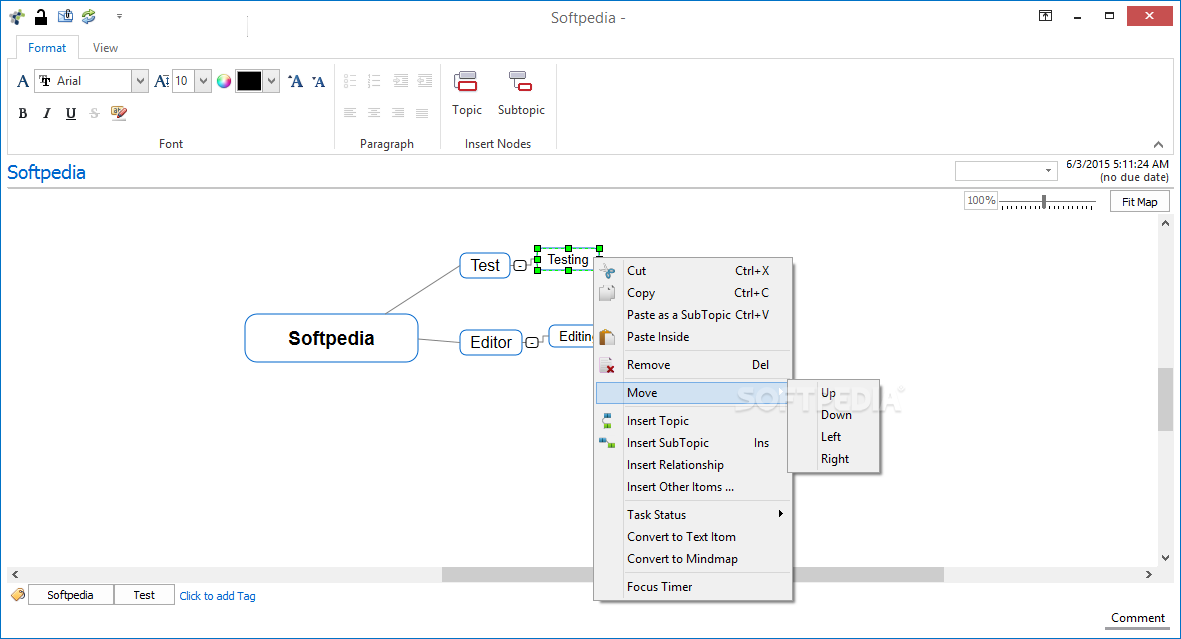
Task: Insert a new Subtopic node from ribbon
Action: tap(521, 93)
